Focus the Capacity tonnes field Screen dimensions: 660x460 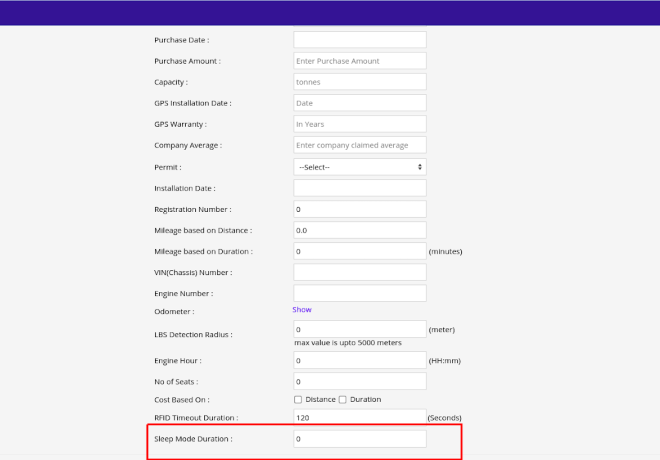[360, 82]
